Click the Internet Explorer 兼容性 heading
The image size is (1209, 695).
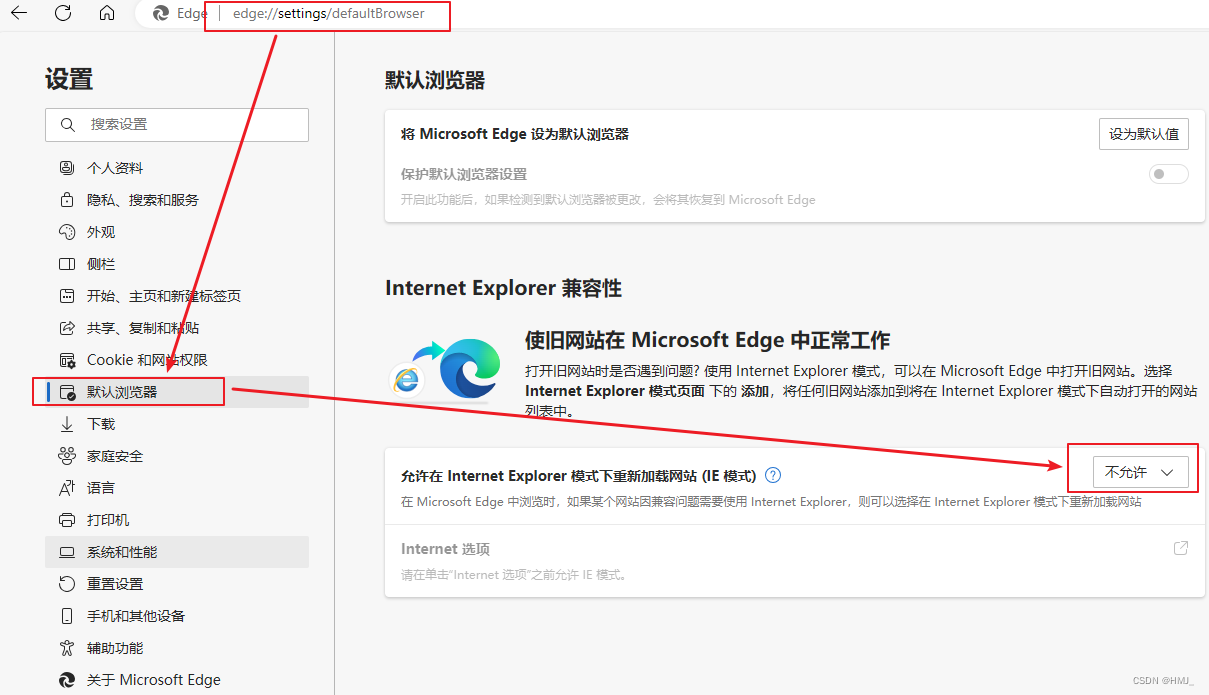tap(503, 288)
